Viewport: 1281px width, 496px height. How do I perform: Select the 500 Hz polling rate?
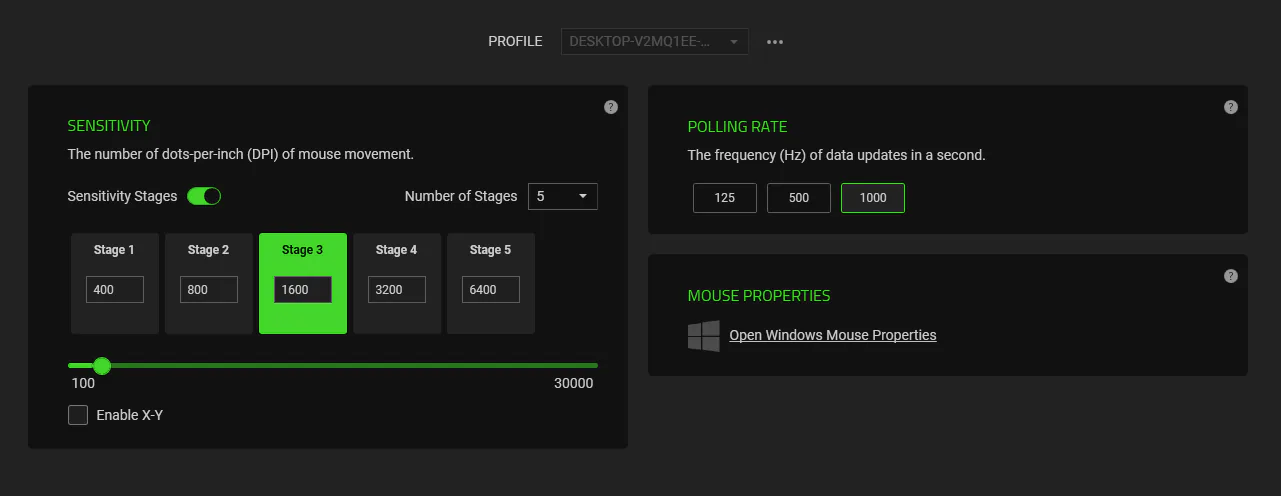(799, 198)
